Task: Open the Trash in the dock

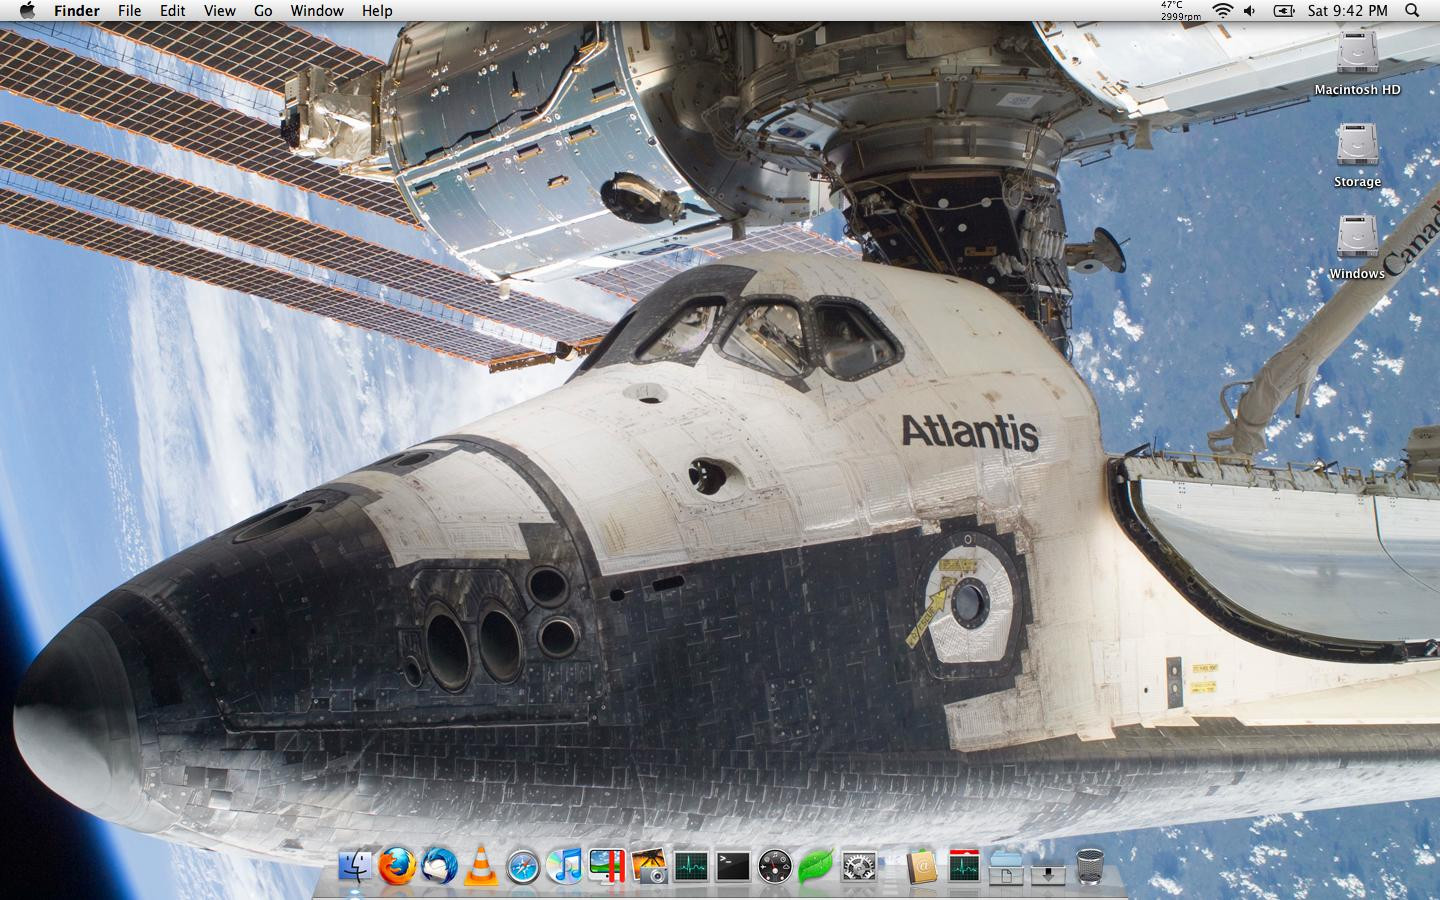Action: click(1090, 866)
